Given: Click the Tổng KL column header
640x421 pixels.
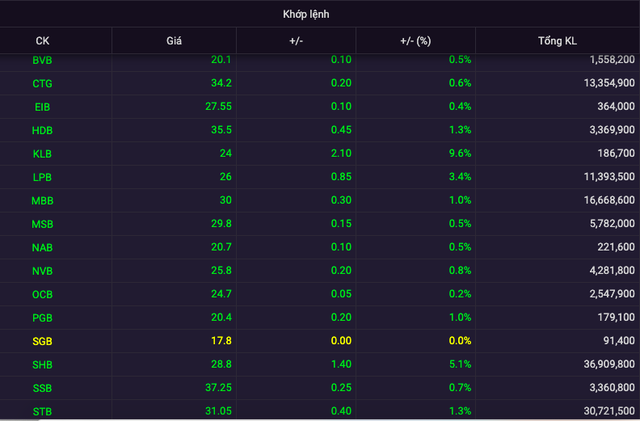Looking at the screenshot, I should 557,41.
